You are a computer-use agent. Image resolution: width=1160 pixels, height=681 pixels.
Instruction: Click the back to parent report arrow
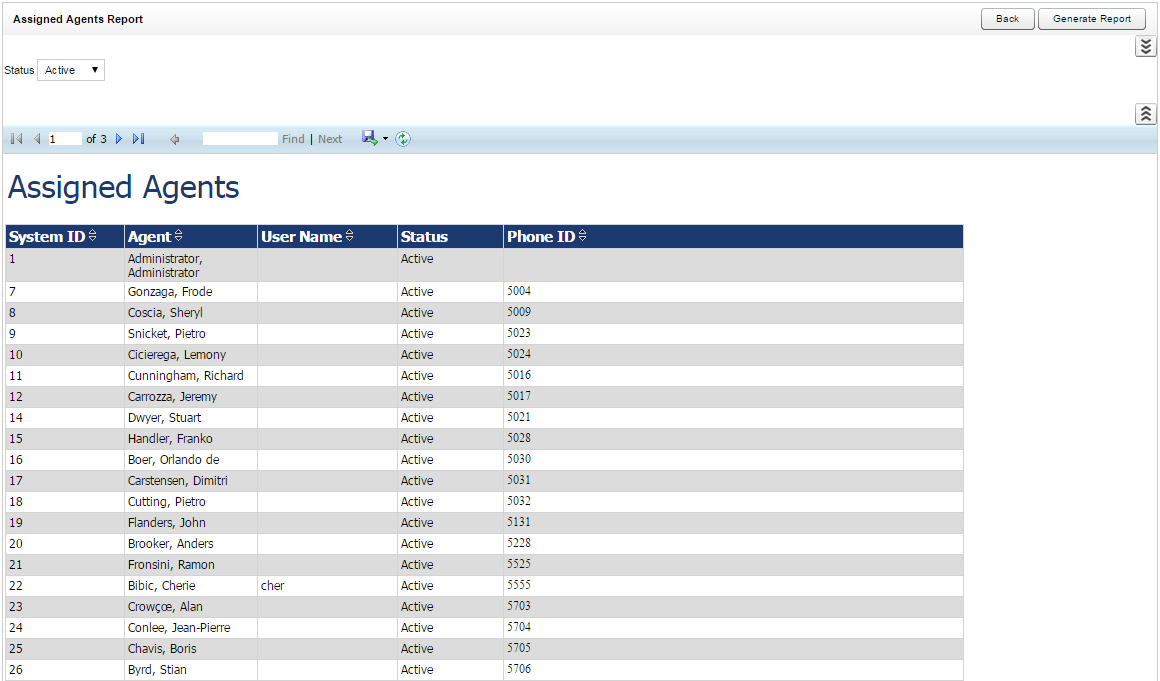(x=174, y=139)
